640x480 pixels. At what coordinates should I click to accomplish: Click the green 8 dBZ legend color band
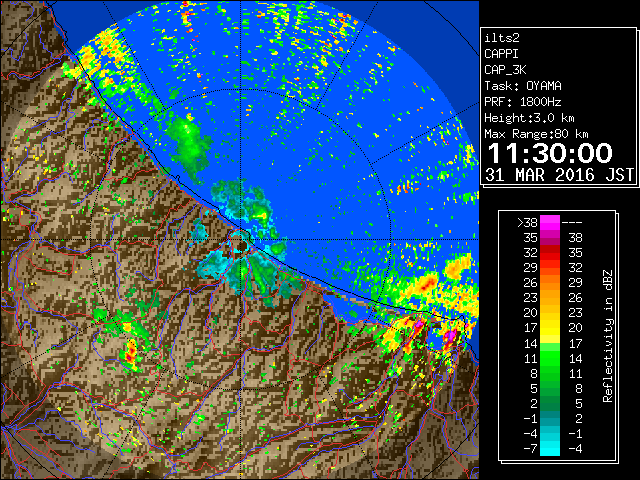550,373
